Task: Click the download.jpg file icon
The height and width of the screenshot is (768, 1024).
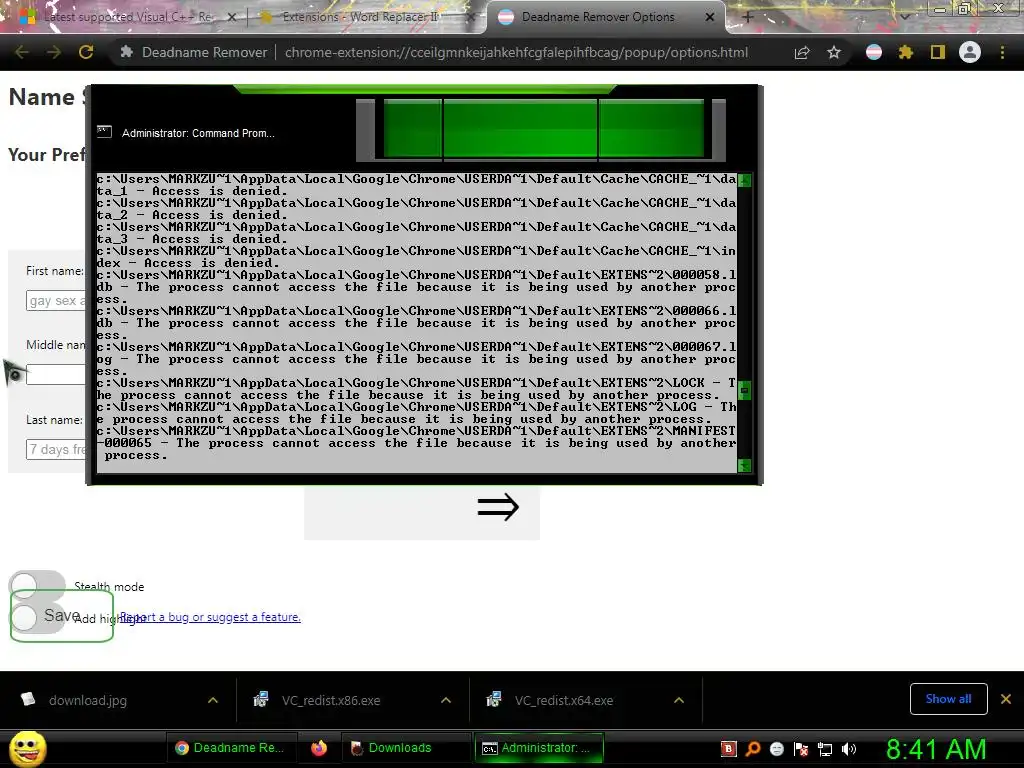Action: (x=28, y=699)
